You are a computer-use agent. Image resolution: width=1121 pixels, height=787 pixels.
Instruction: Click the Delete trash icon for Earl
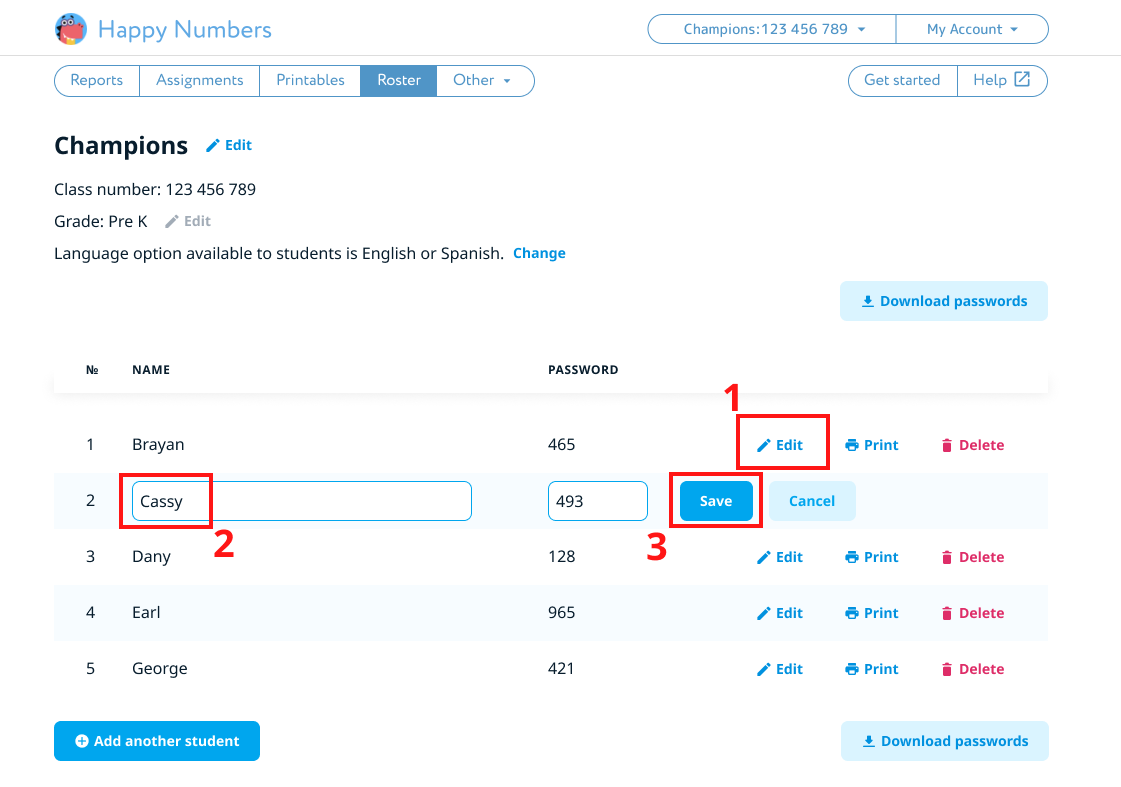click(x=947, y=614)
